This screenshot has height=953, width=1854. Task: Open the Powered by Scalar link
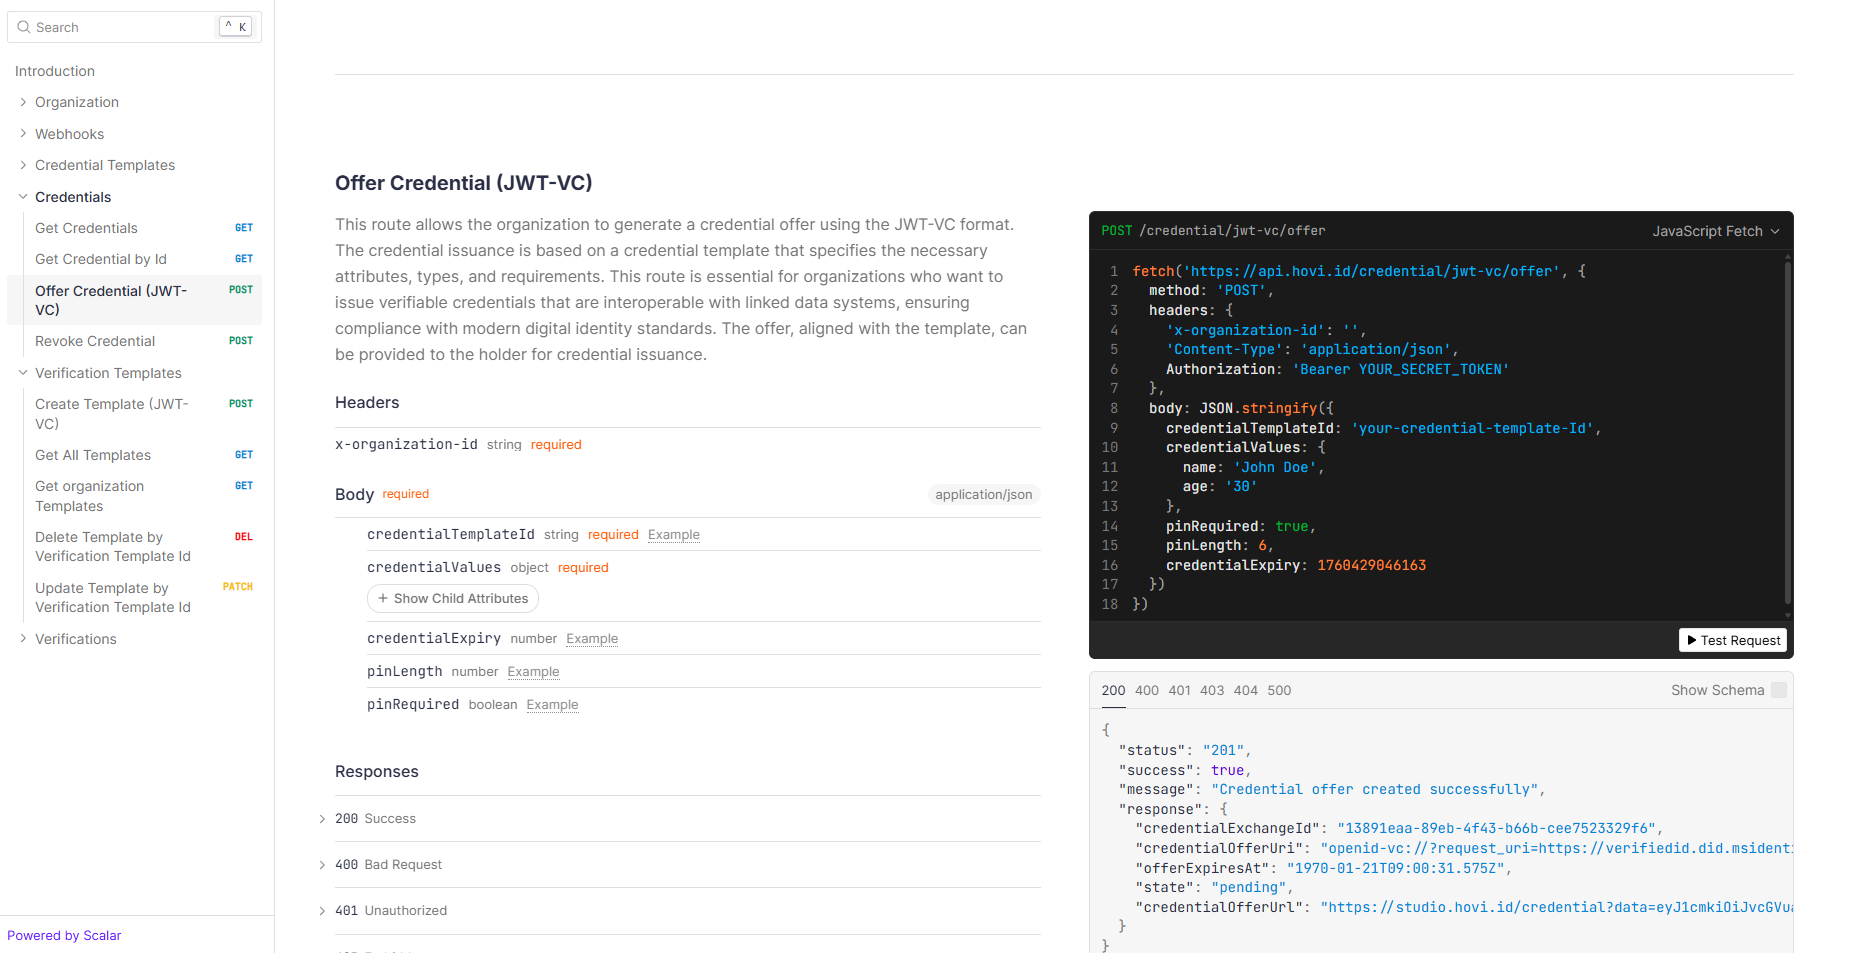pos(64,935)
